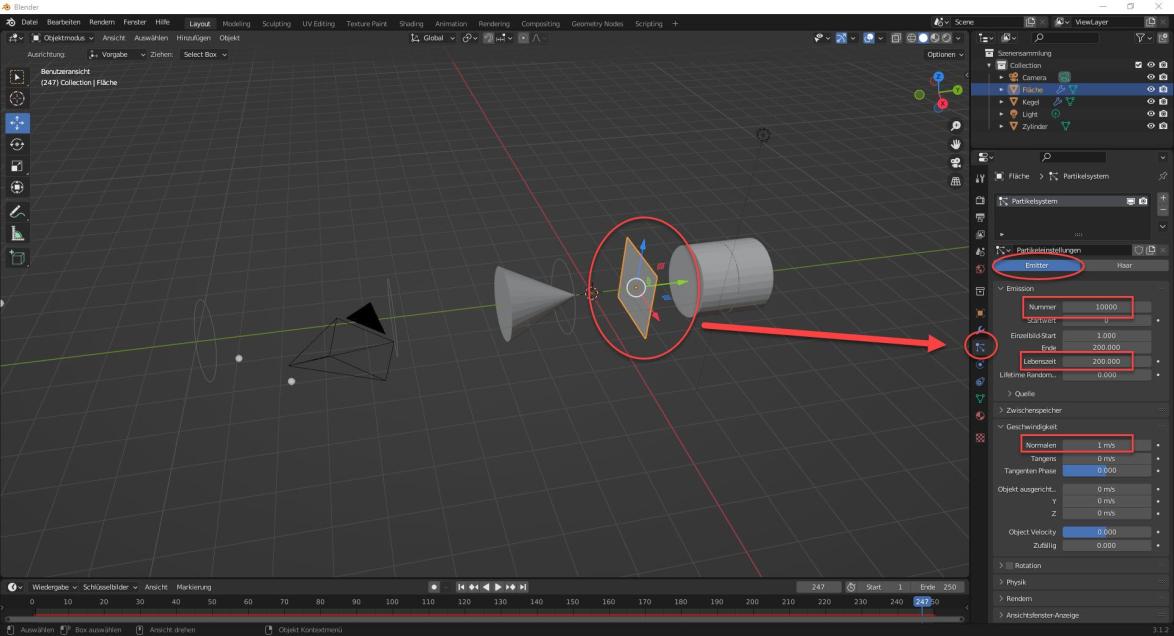The image size is (1174, 636).
Task: Open the Particle properties tab icon
Action: pyautogui.click(x=980, y=346)
